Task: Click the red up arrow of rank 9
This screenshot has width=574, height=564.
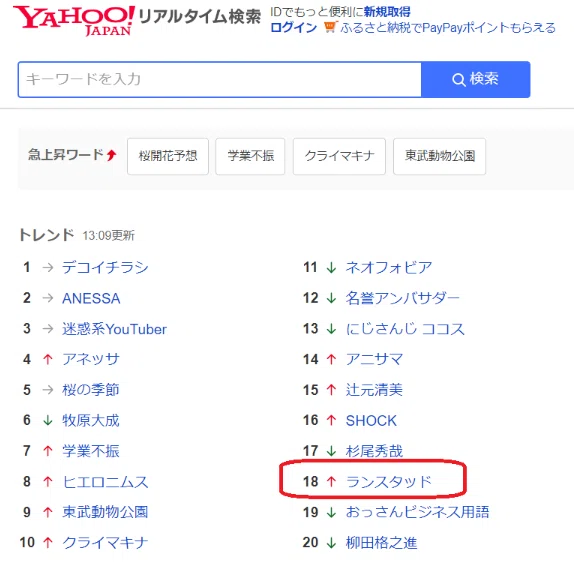Action: (x=48, y=512)
